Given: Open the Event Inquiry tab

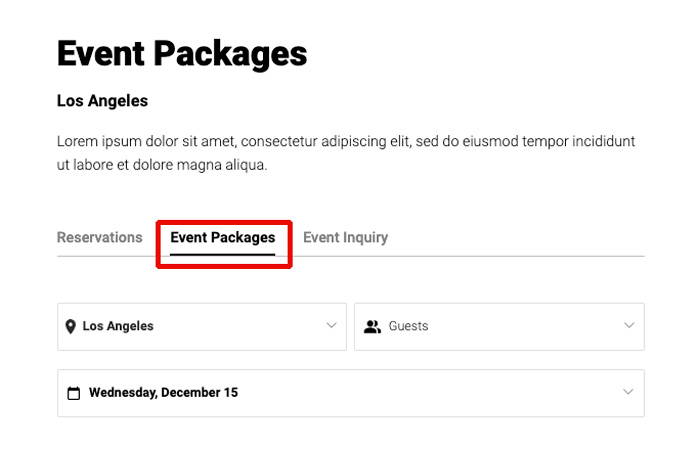Looking at the screenshot, I should pos(345,238).
